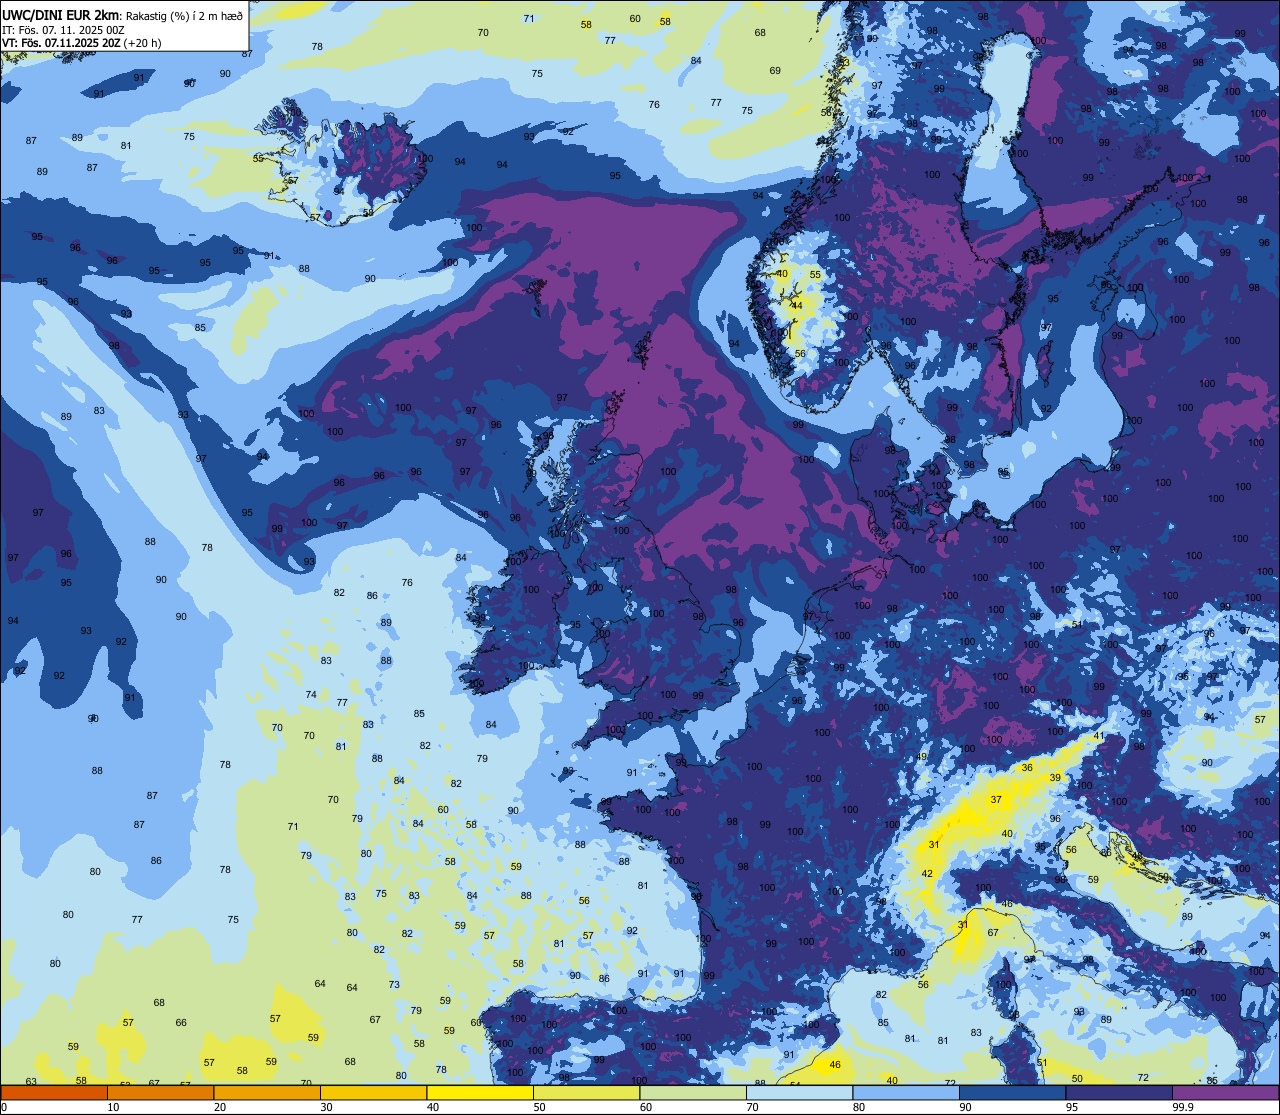Click the 'IT: Fös. 07. 11. 2025 00Z' line
The height and width of the screenshot is (1115, 1280).
point(63,30)
